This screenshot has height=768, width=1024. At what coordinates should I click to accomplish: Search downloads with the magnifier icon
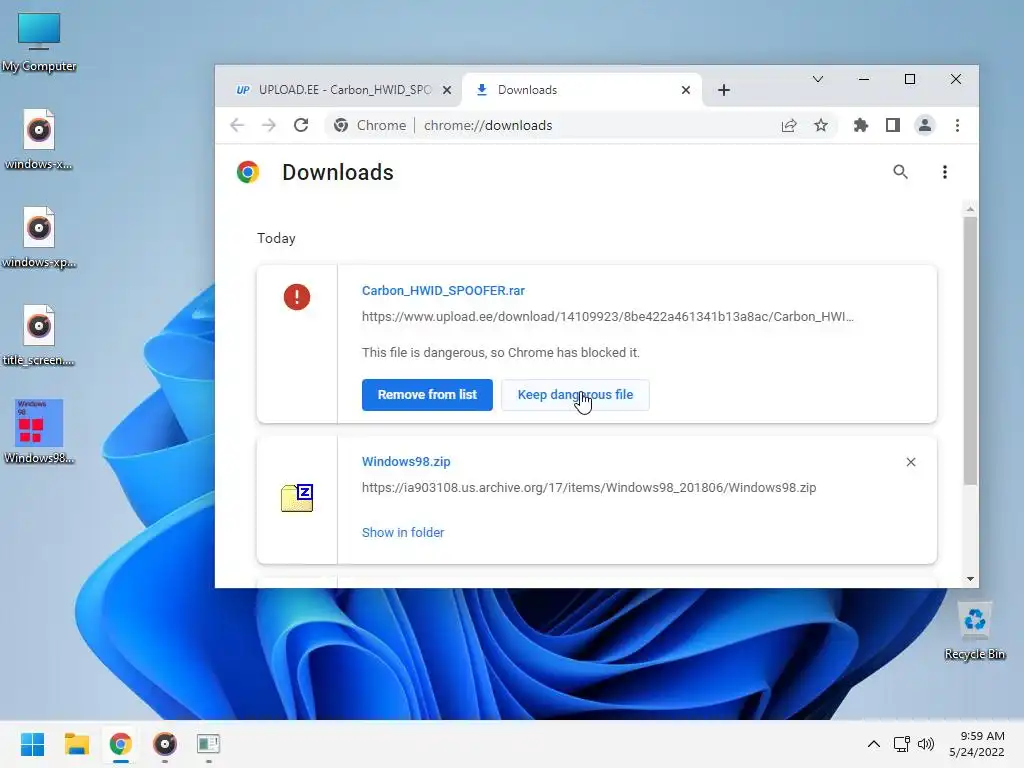[901, 172]
